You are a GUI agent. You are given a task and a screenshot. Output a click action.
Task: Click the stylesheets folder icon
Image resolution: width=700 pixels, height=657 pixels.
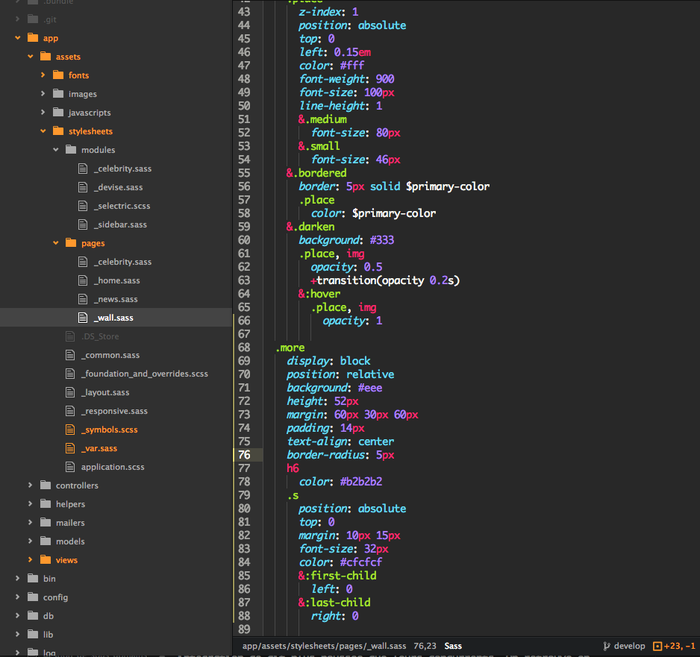tap(58, 131)
